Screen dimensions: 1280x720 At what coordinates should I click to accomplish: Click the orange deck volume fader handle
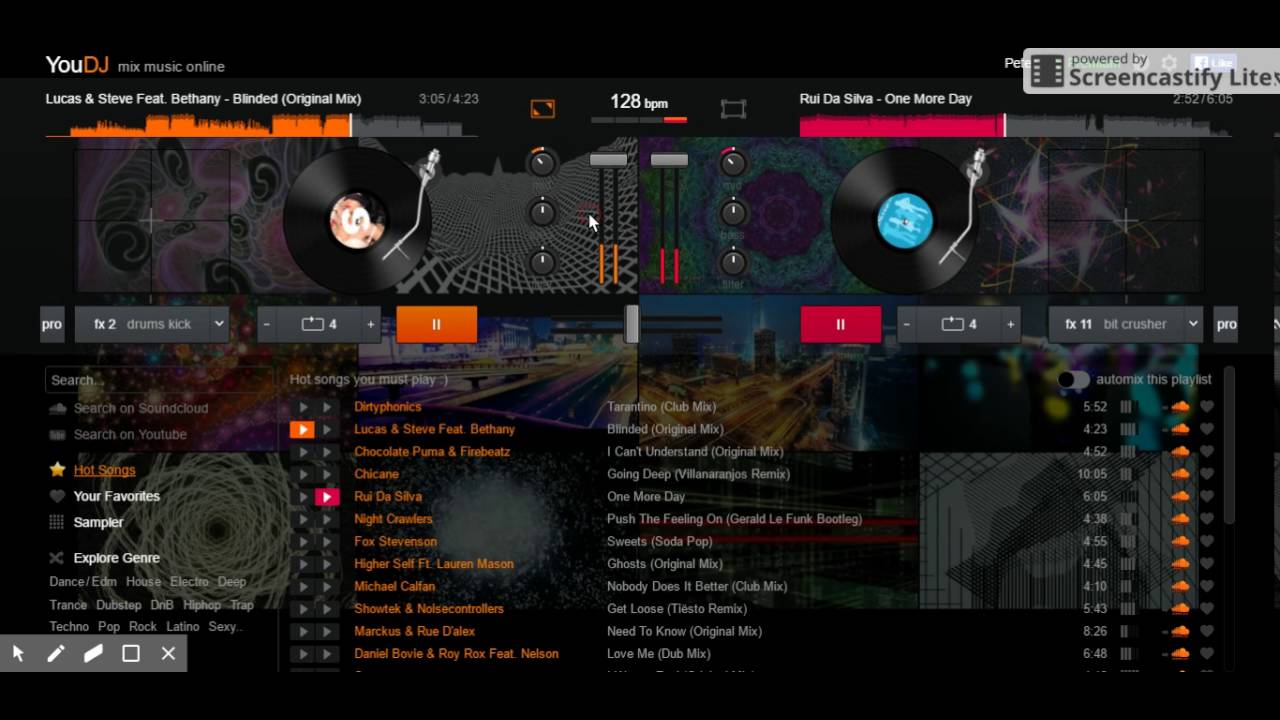(608, 160)
